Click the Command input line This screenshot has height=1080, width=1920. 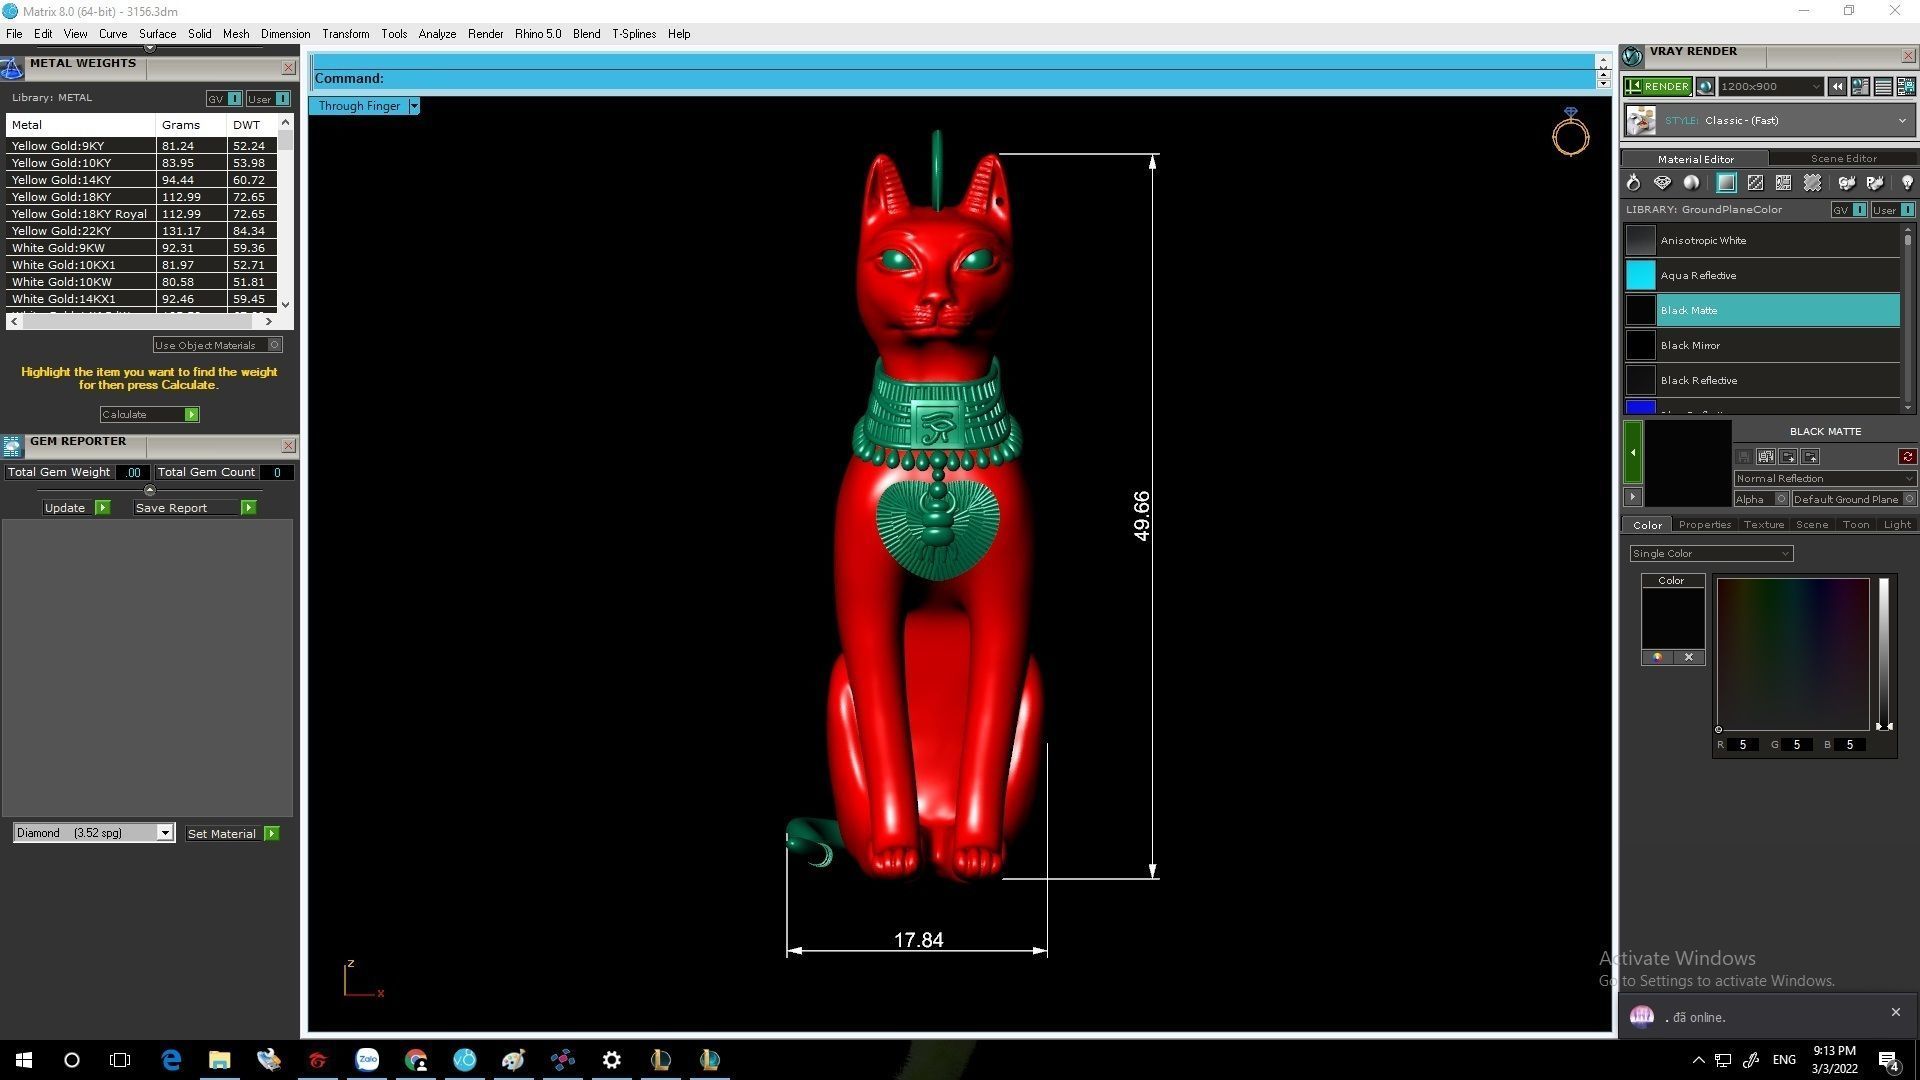[x=953, y=78]
